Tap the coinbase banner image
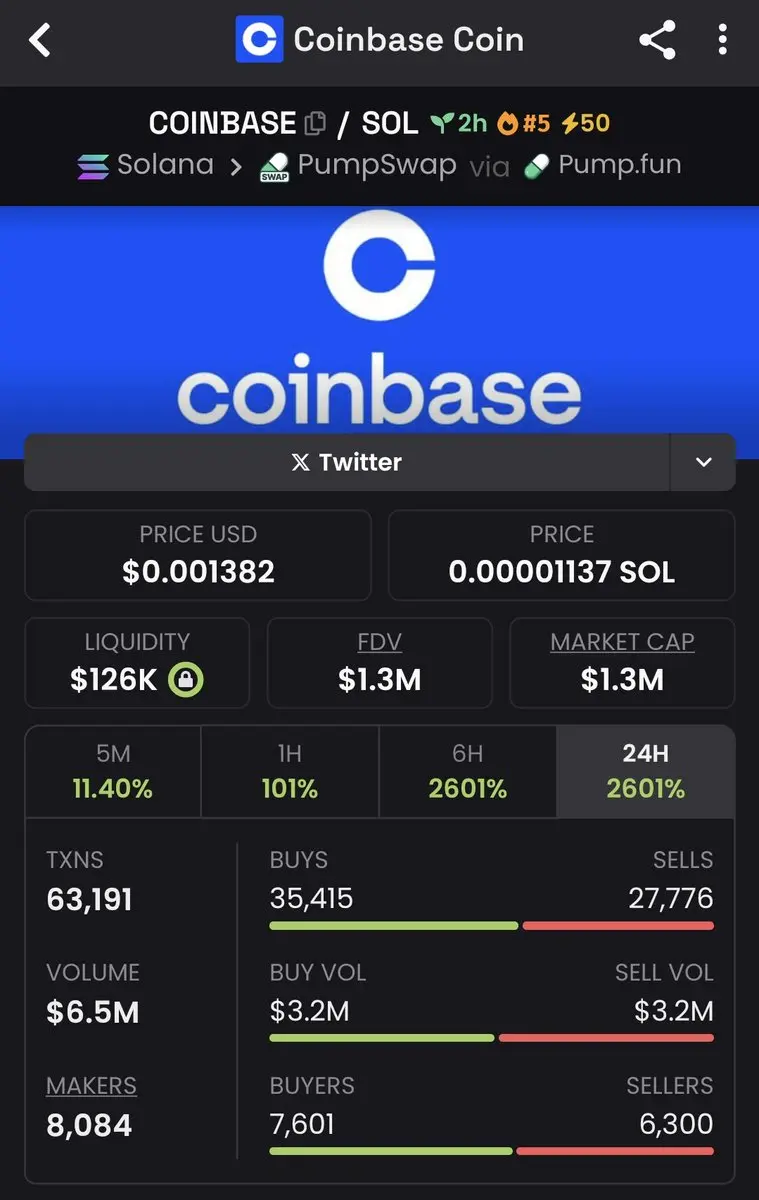 pyautogui.click(x=379, y=320)
